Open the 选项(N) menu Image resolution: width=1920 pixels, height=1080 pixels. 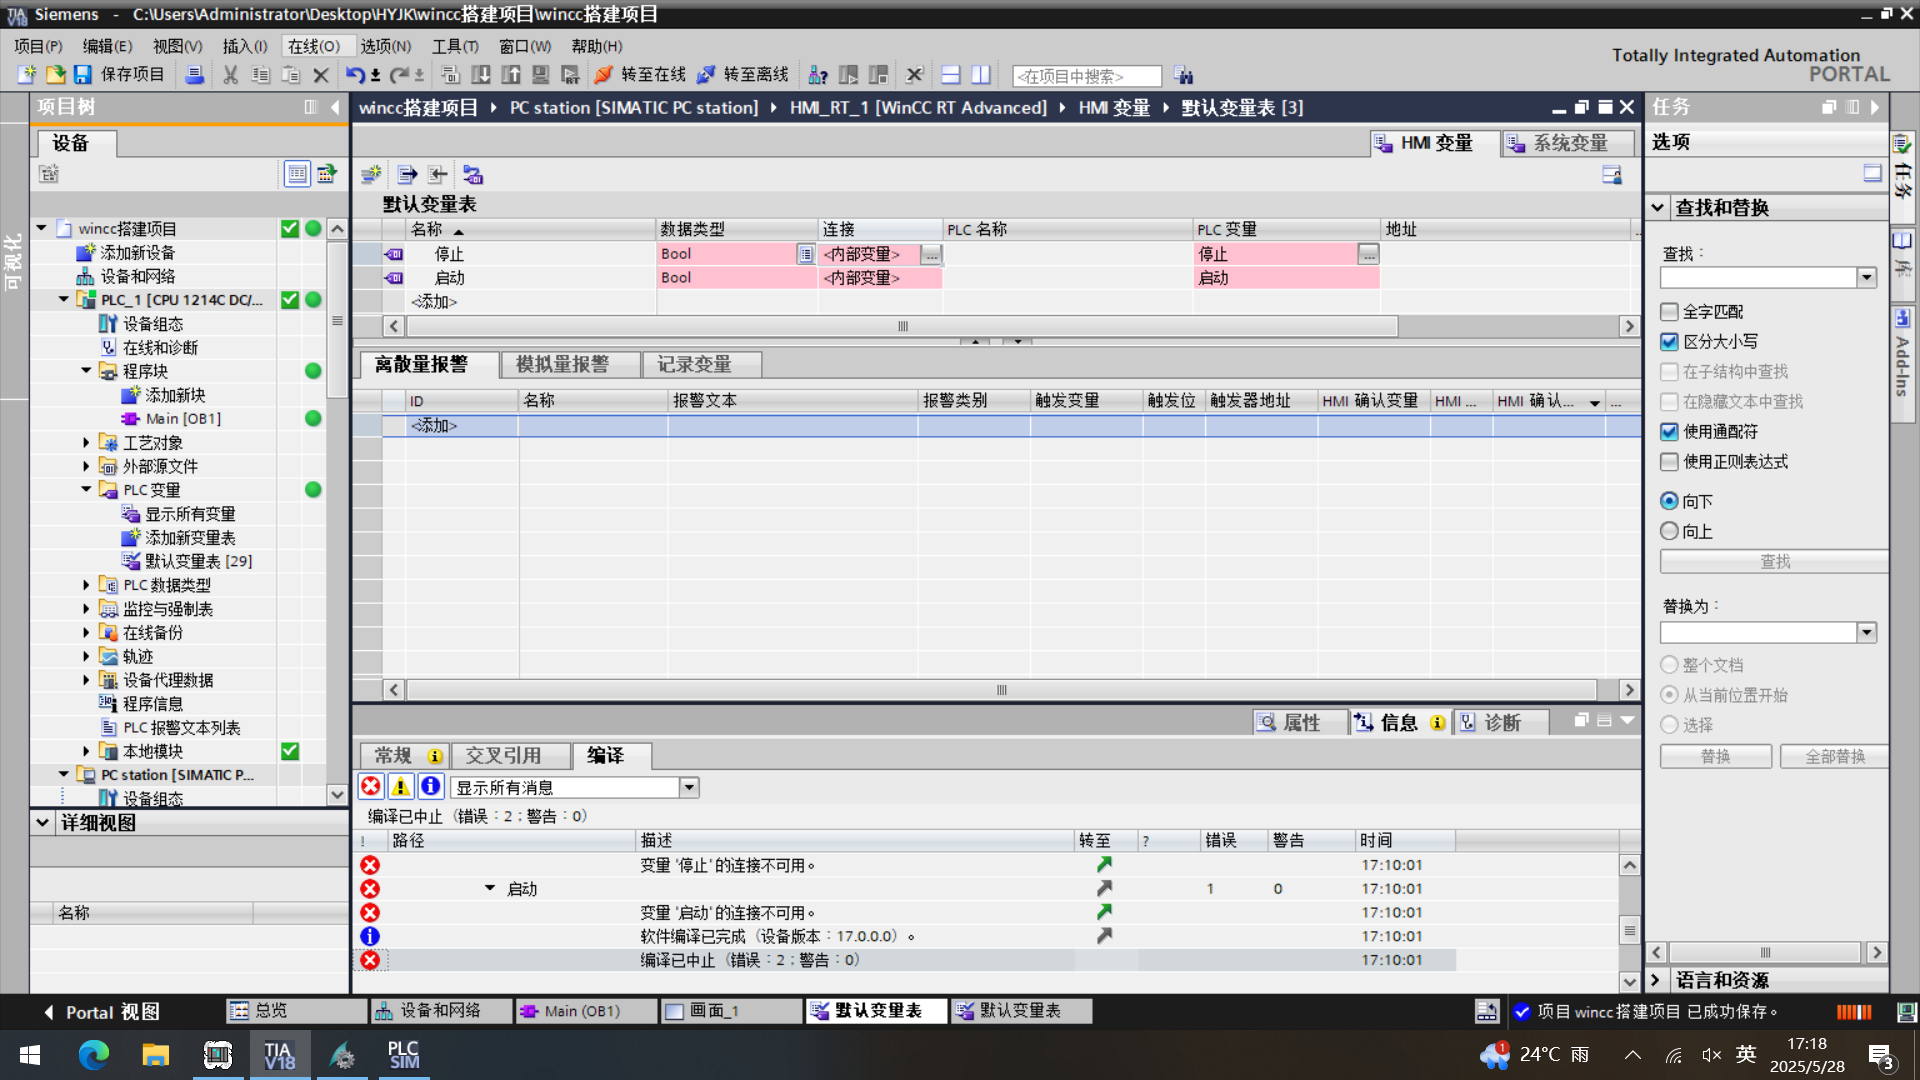386,46
